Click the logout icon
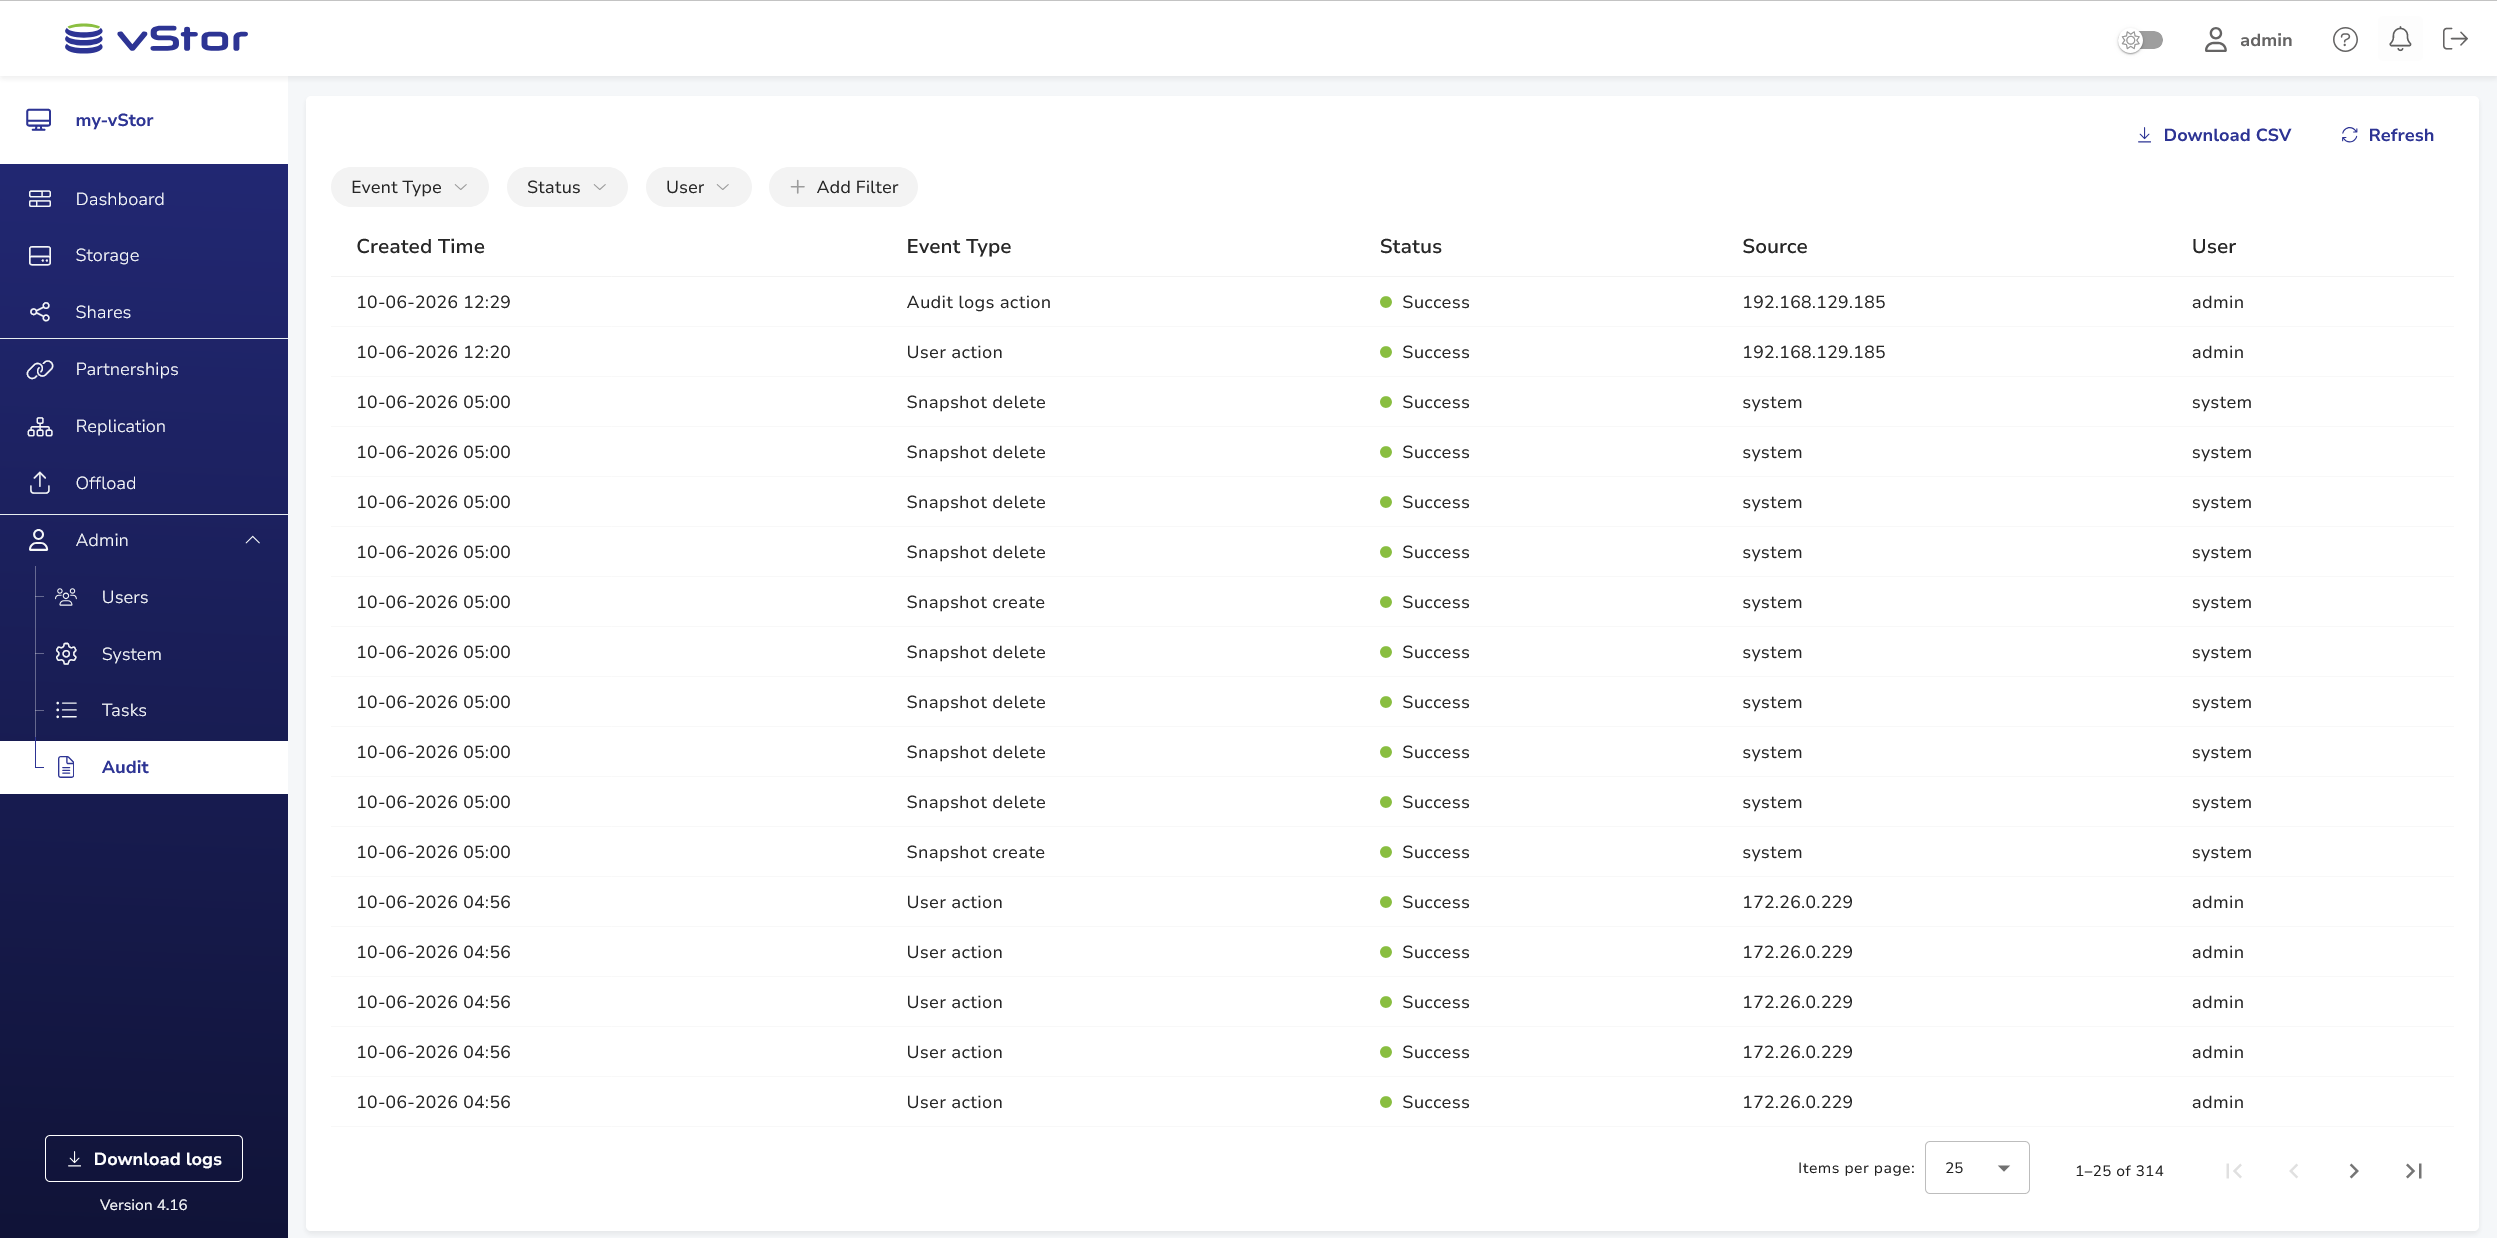 click(x=2455, y=39)
